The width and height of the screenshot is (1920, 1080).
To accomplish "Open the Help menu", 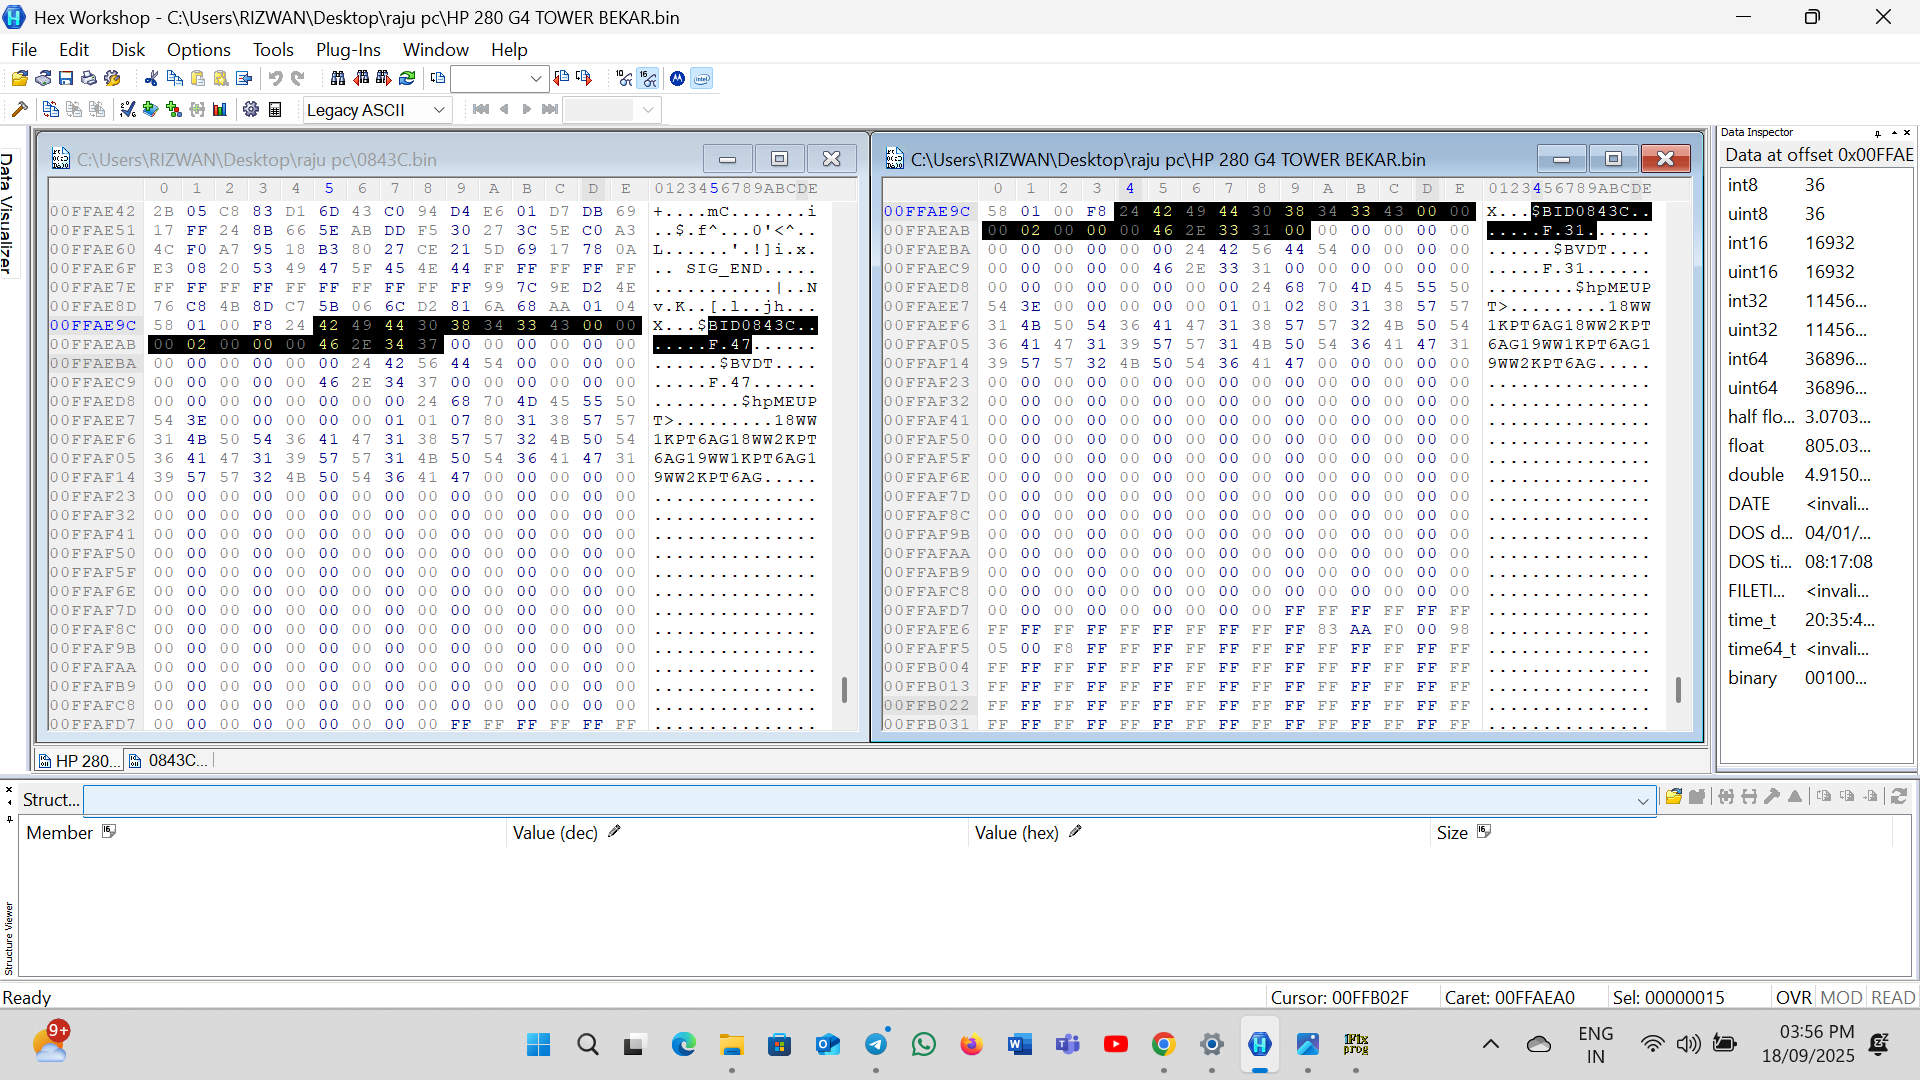I will click(509, 49).
